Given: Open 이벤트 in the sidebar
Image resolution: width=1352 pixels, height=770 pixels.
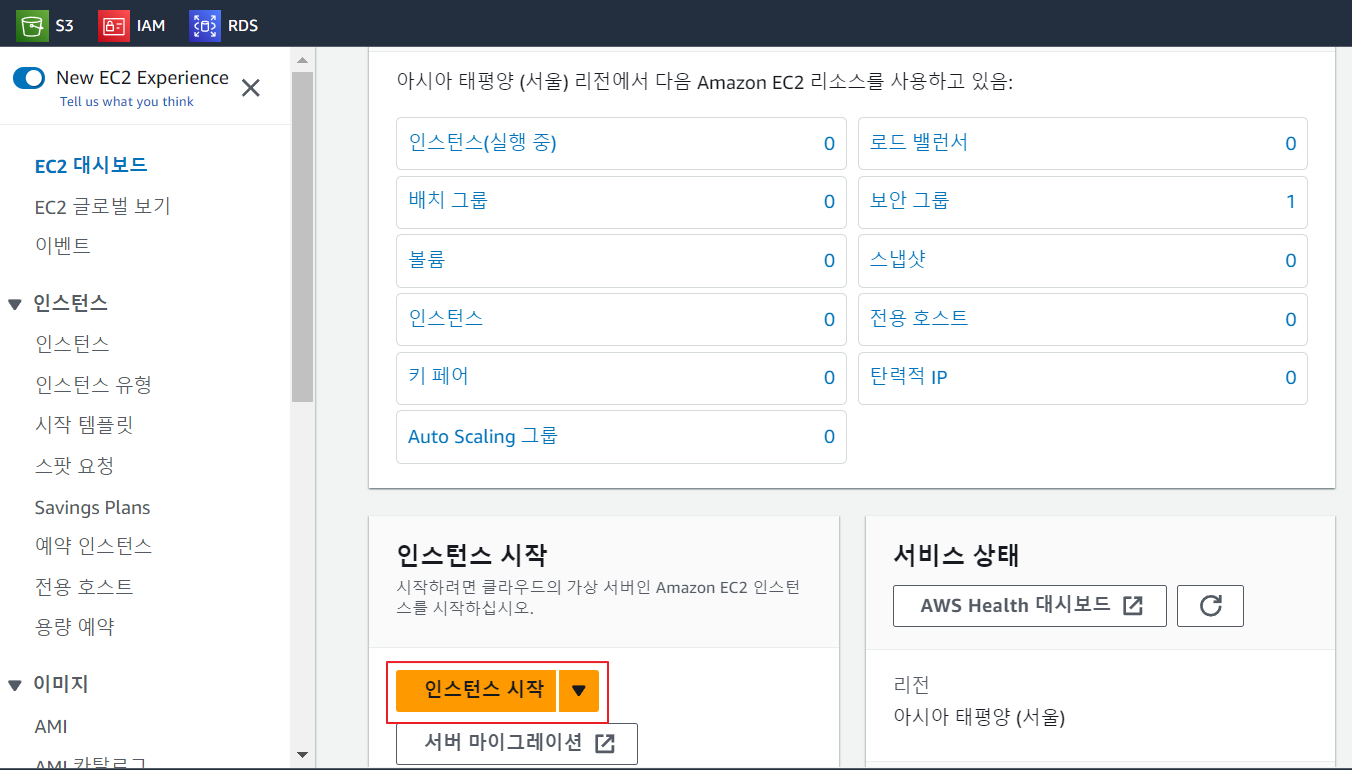Looking at the screenshot, I should point(62,245).
